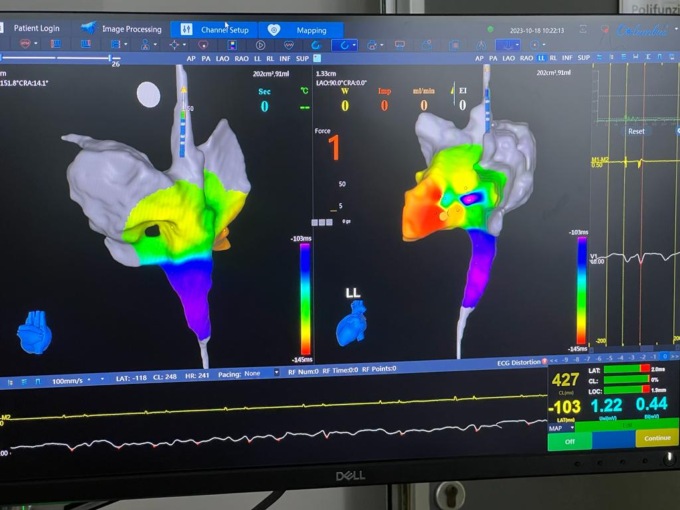Select INF view in left map panel
This screenshot has width=680, height=510.
(285, 59)
